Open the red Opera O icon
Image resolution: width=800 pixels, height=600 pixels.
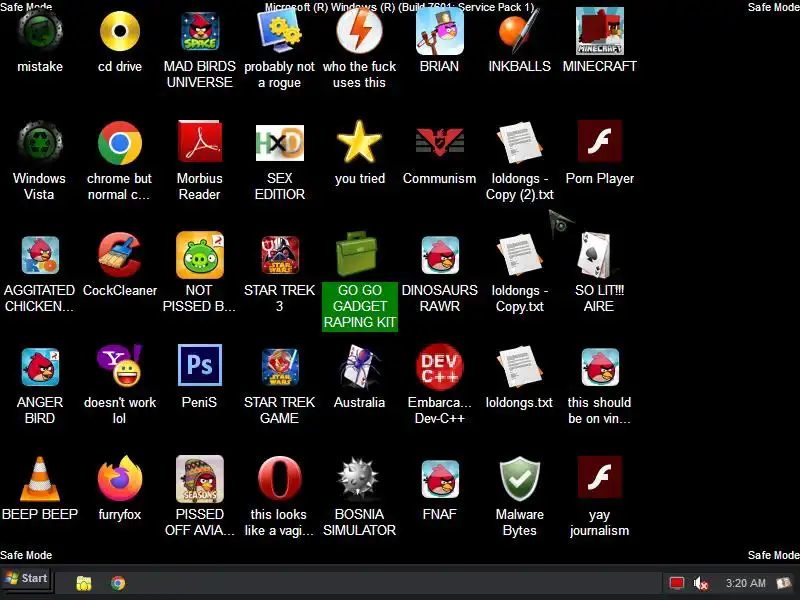280,479
